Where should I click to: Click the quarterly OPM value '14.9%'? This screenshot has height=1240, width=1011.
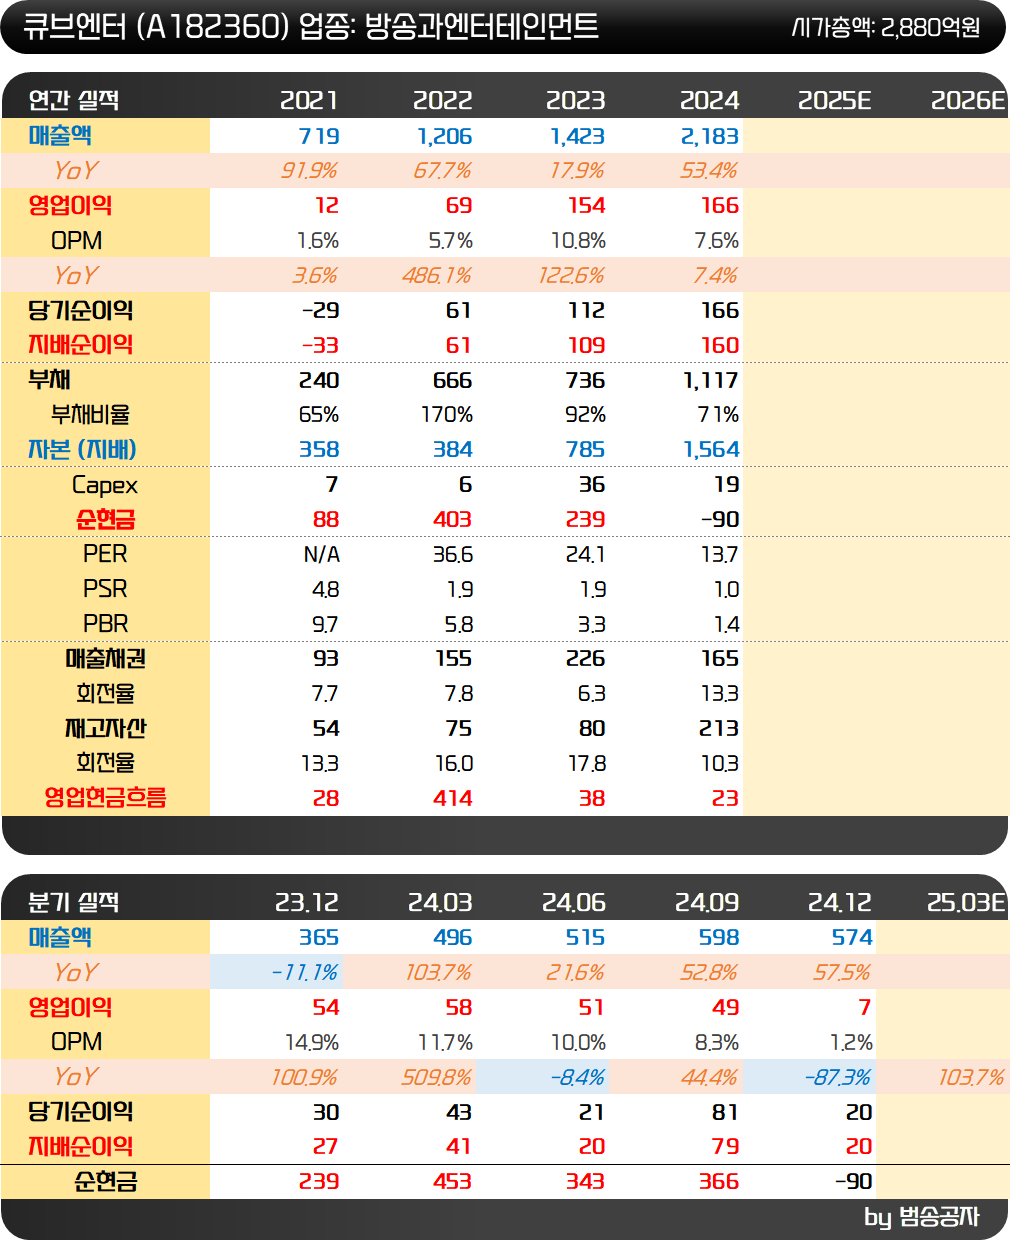pos(312,1042)
